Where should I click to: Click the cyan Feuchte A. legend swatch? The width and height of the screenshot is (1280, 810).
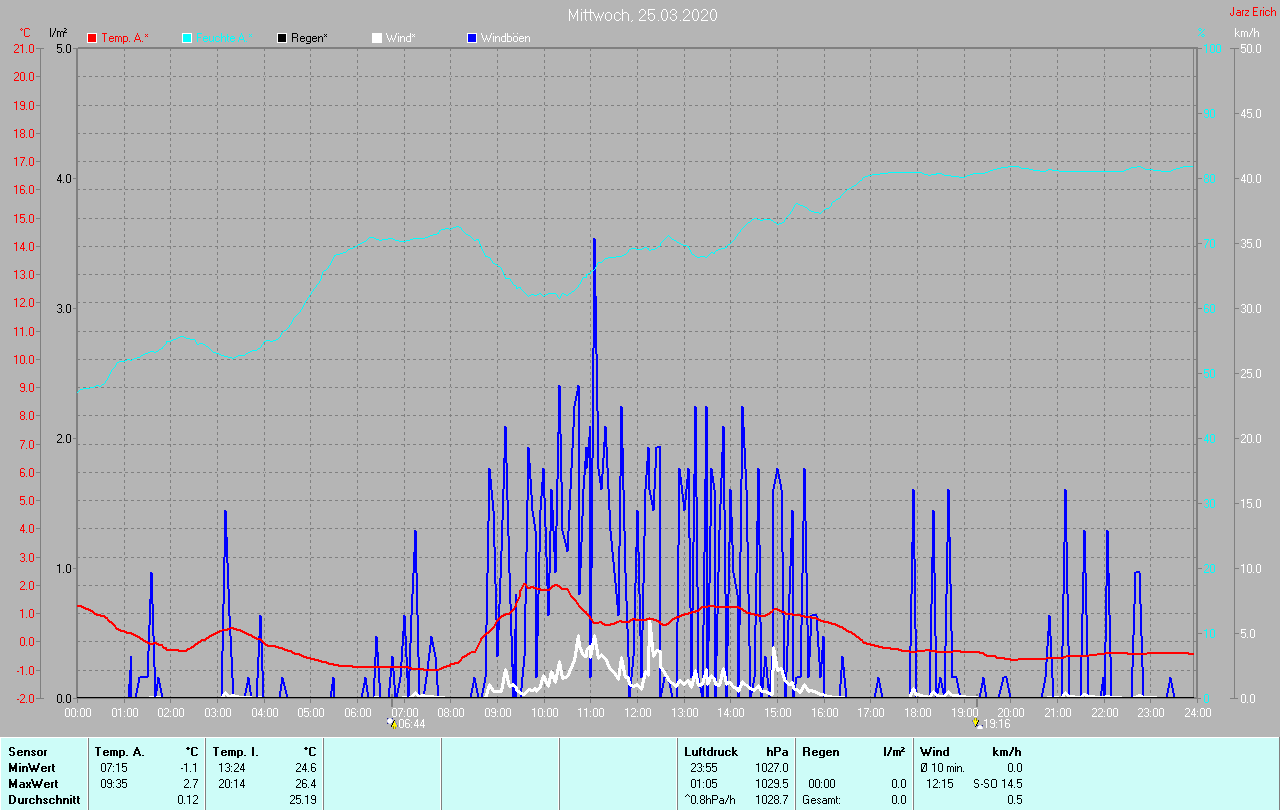(x=187, y=38)
